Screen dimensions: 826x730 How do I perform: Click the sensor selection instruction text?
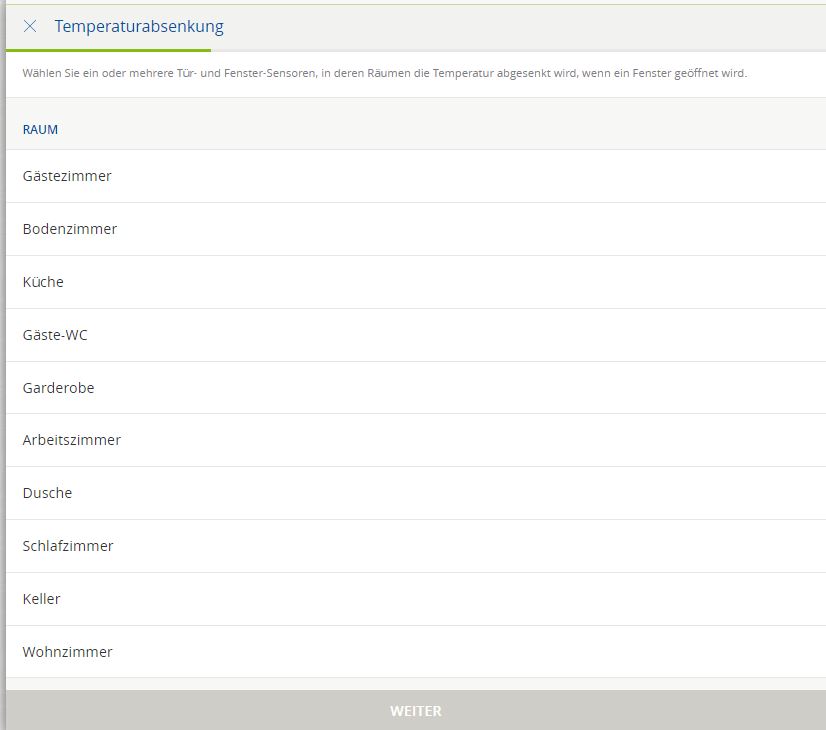[x=384, y=74]
